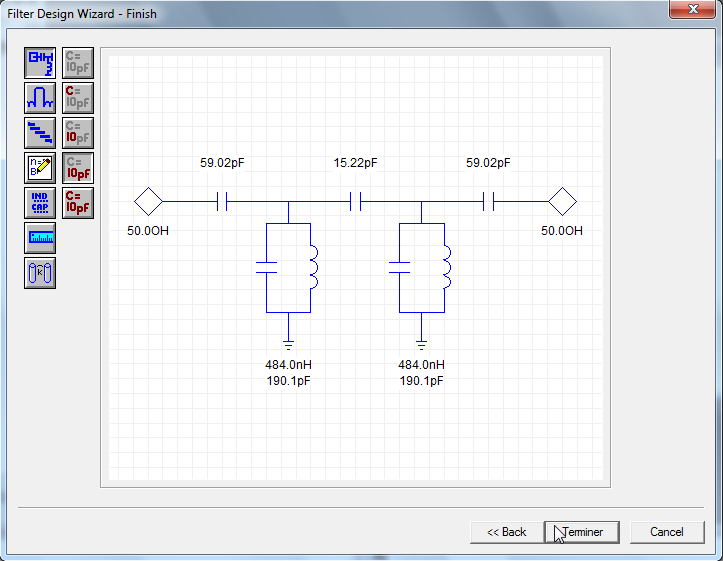
Task: Click red C with gray 10pF icon
Action: (x=77, y=98)
